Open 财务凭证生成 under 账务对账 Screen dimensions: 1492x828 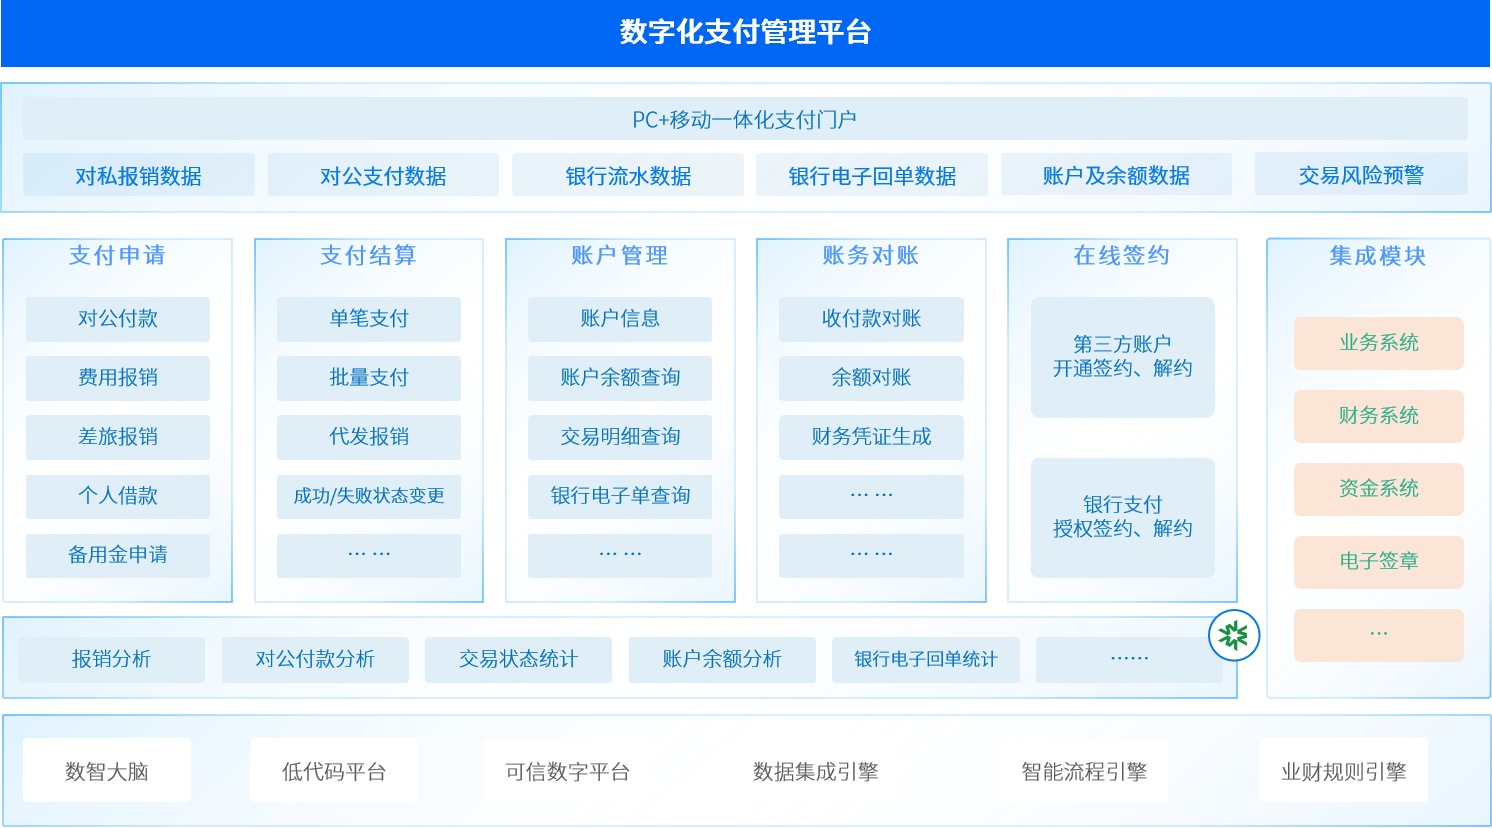coord(871,437)
